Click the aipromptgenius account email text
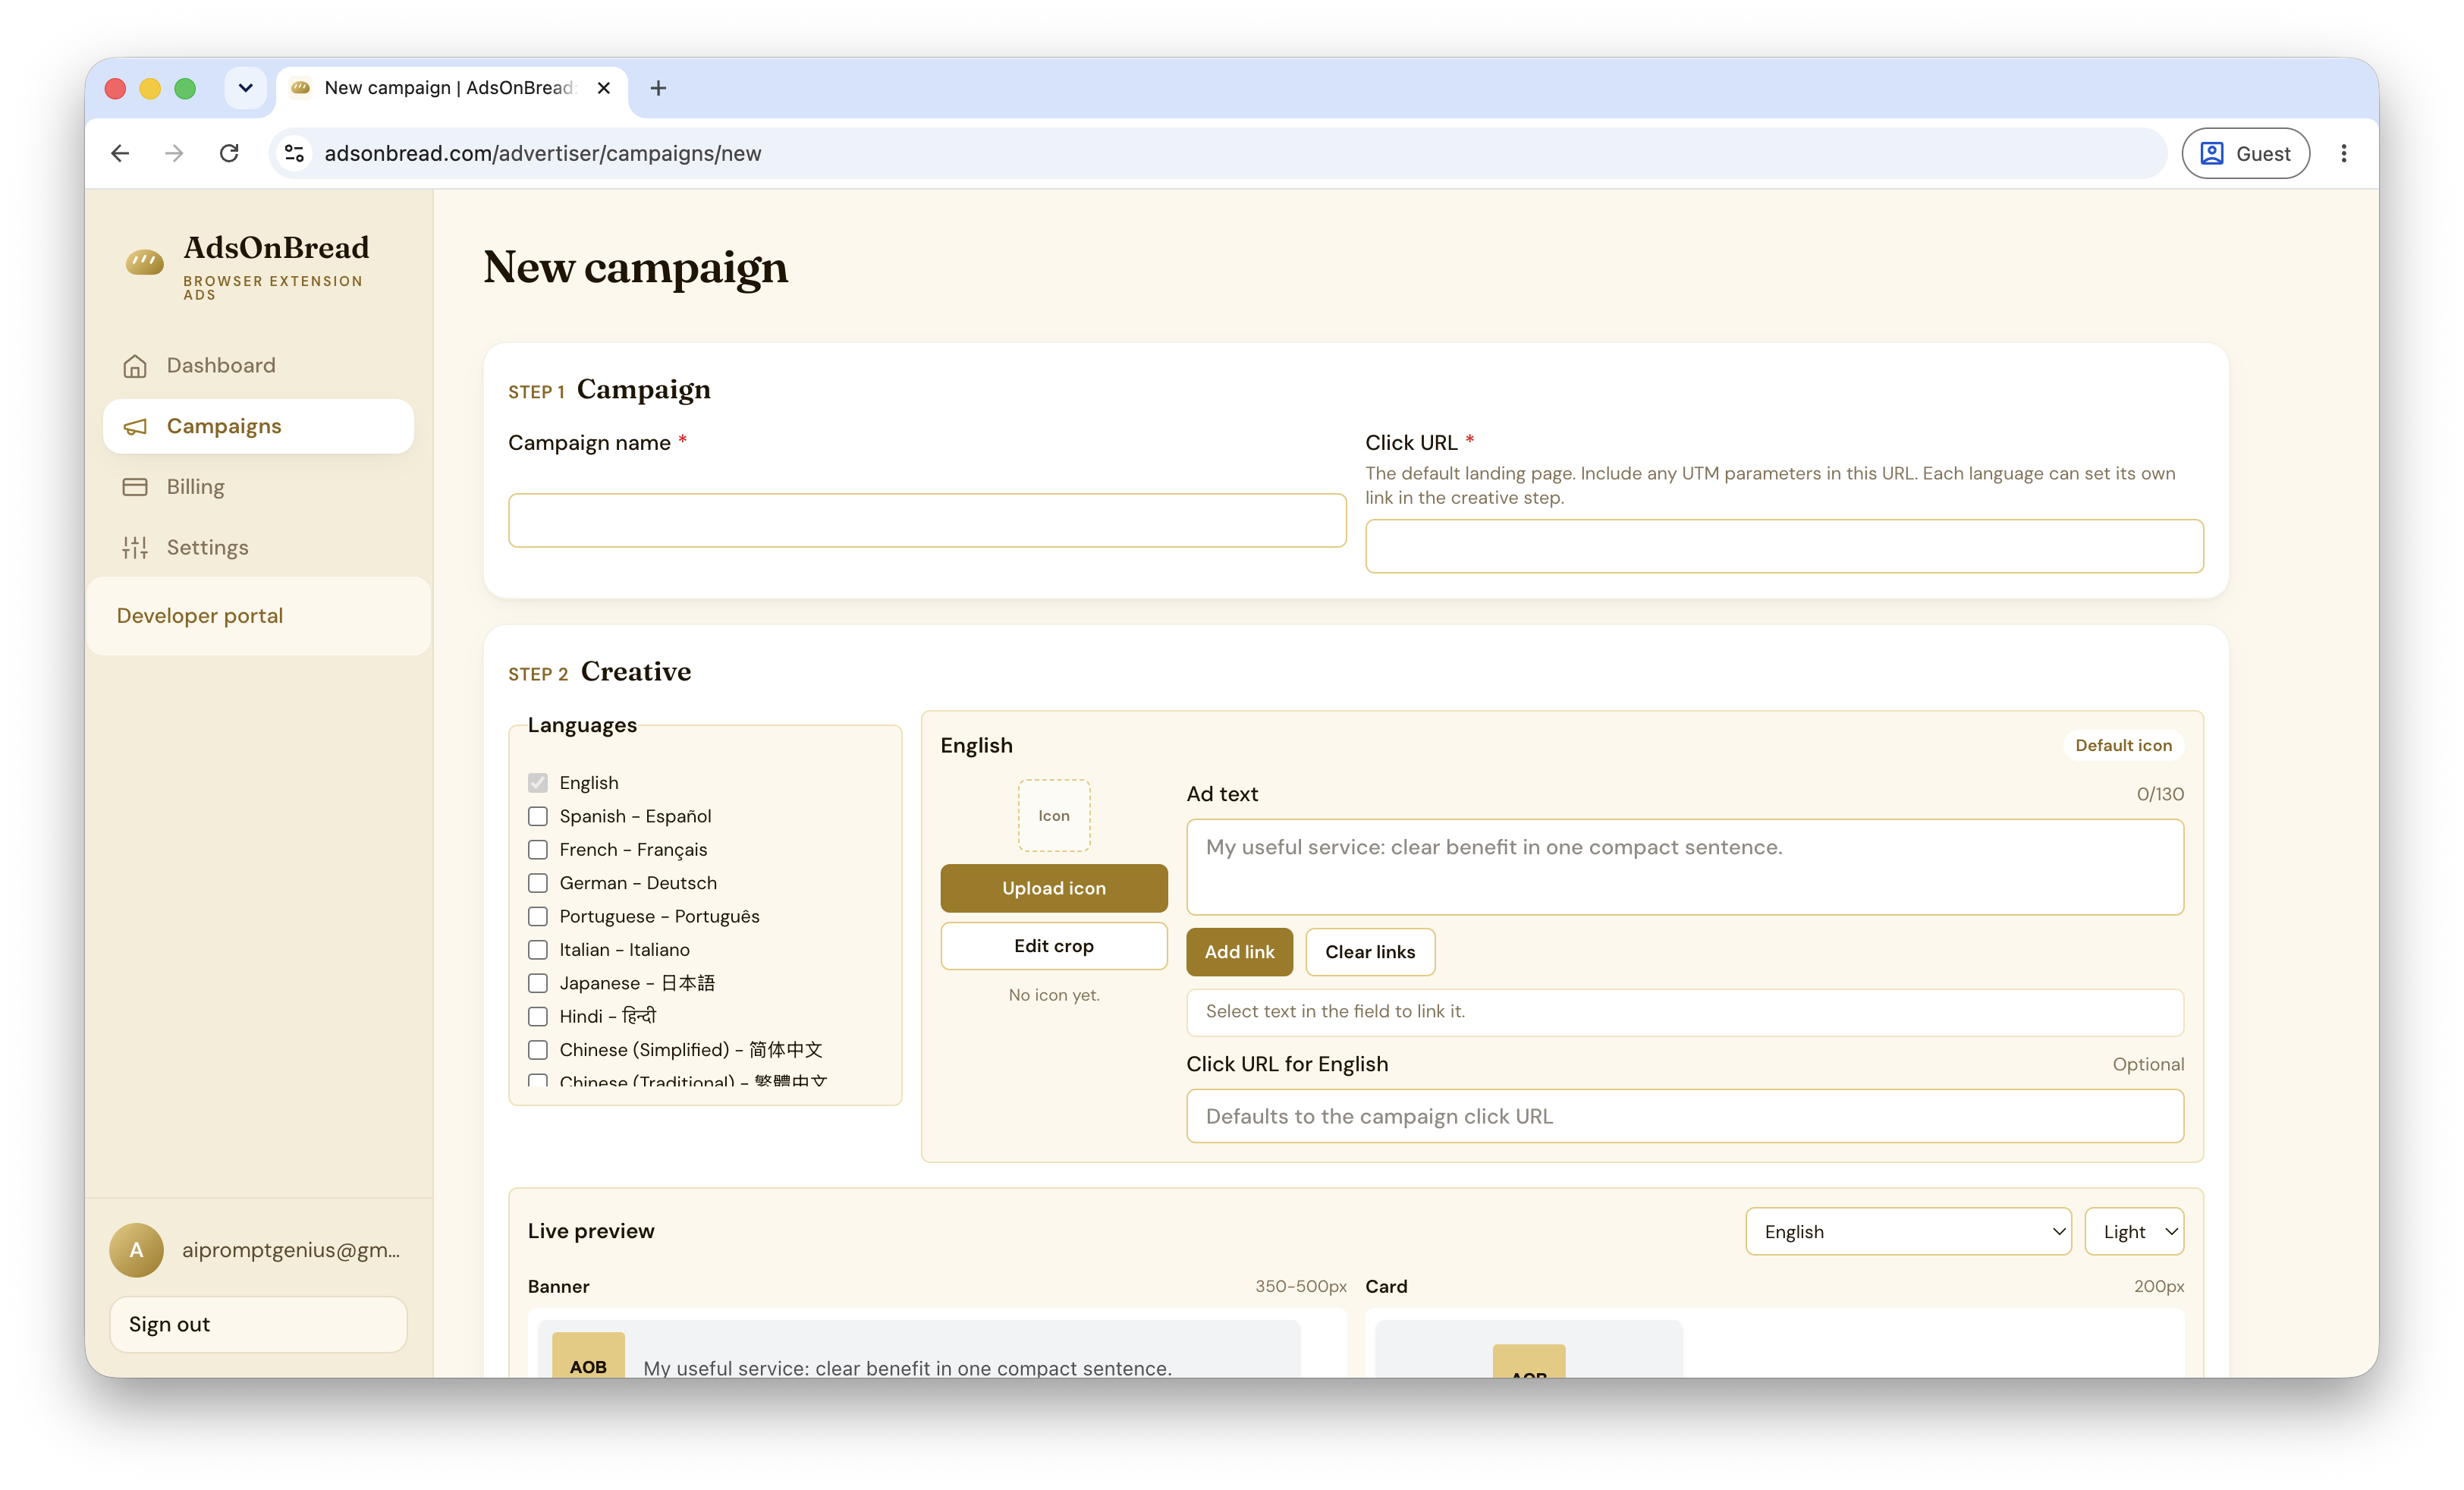The width and height of the screenshot is (2464, 1490). (291, 1250)
